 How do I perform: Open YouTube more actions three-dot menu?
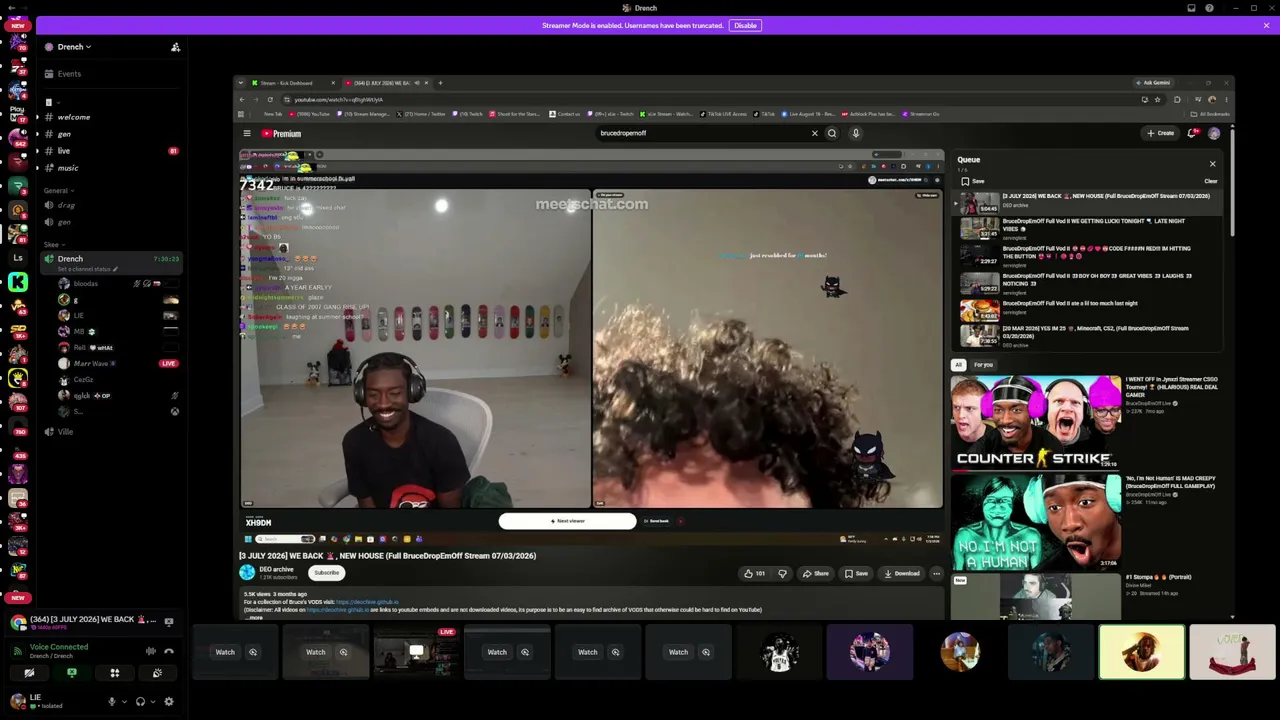(x=936, y=573)
